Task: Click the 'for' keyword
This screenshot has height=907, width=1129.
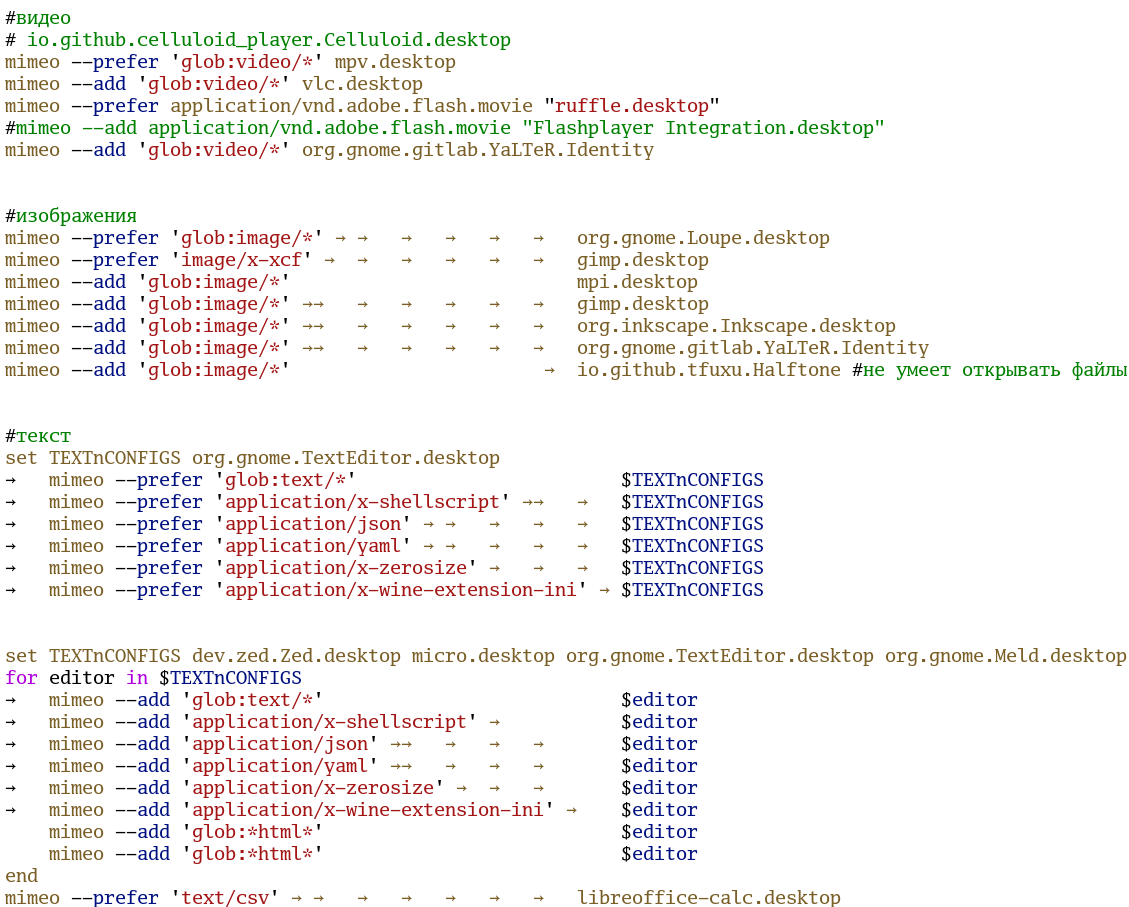Action: click(x=22, y=678)
